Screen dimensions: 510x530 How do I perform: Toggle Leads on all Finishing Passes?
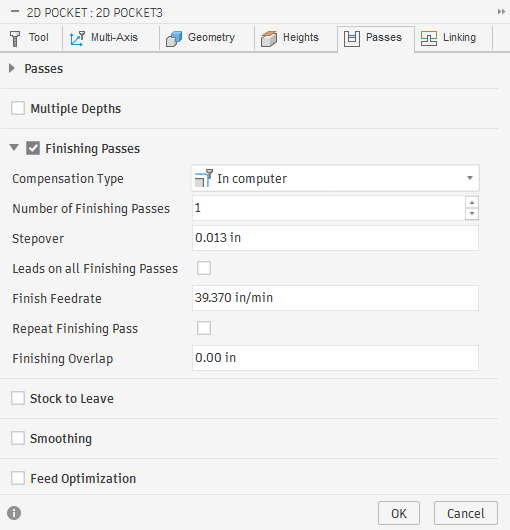click(204, 268)
